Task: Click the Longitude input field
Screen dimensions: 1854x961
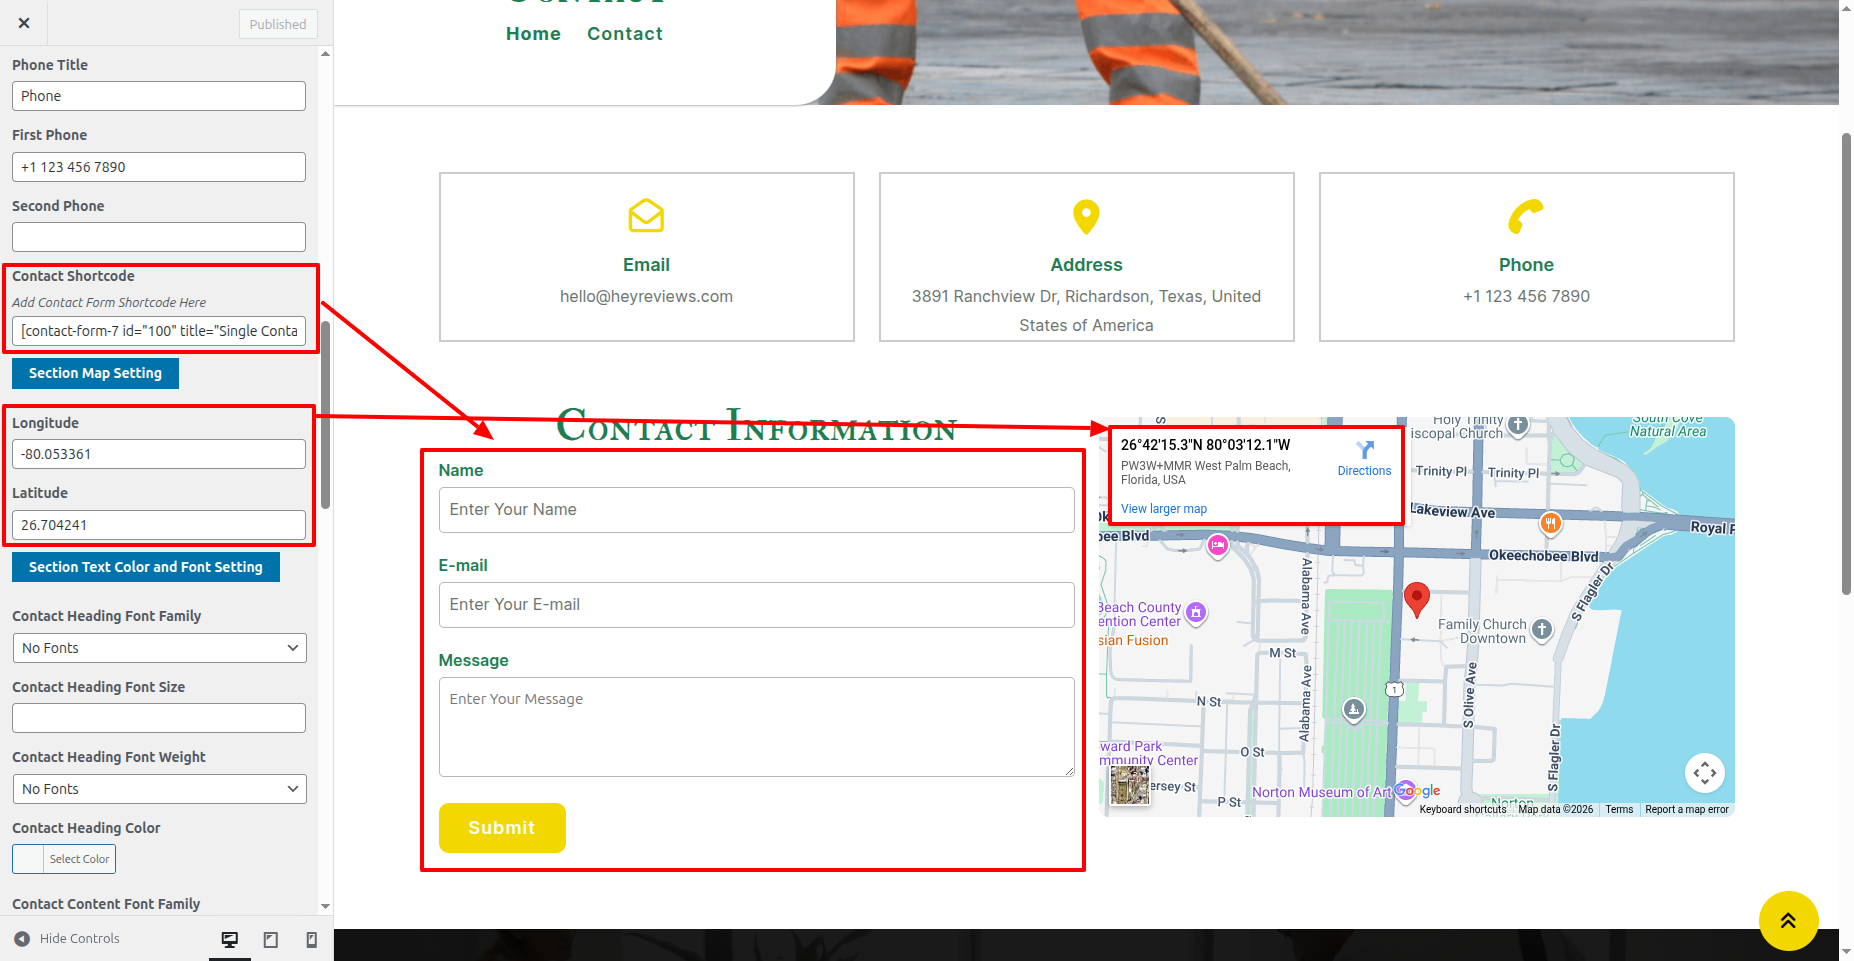Action: (x=159, y=454)
